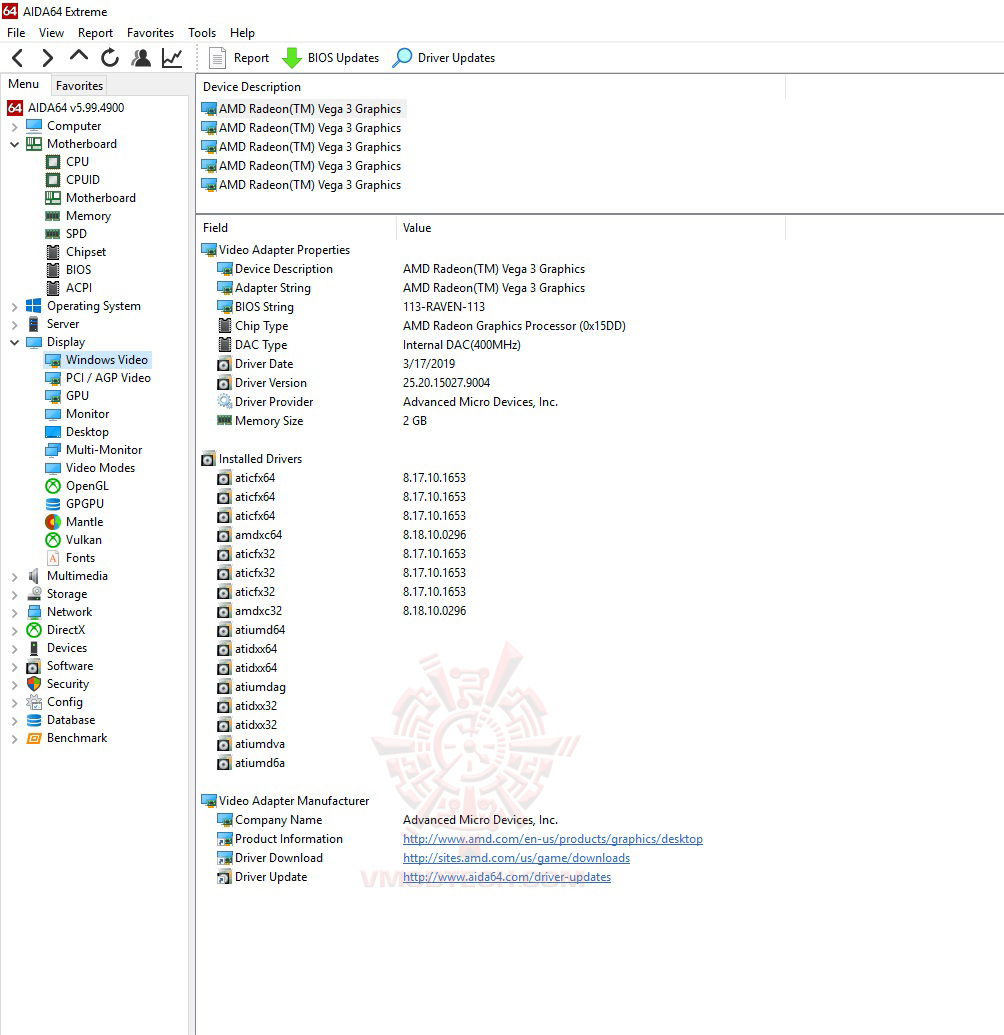Select the Fonts item in tree
Image resolution: width=1004 pixels, height=1035 pixels.
80,558
